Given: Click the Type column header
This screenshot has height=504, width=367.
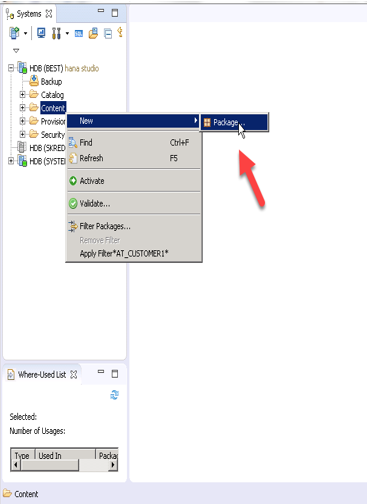Looking at the screenshot, I should click(x=22, y=454).
